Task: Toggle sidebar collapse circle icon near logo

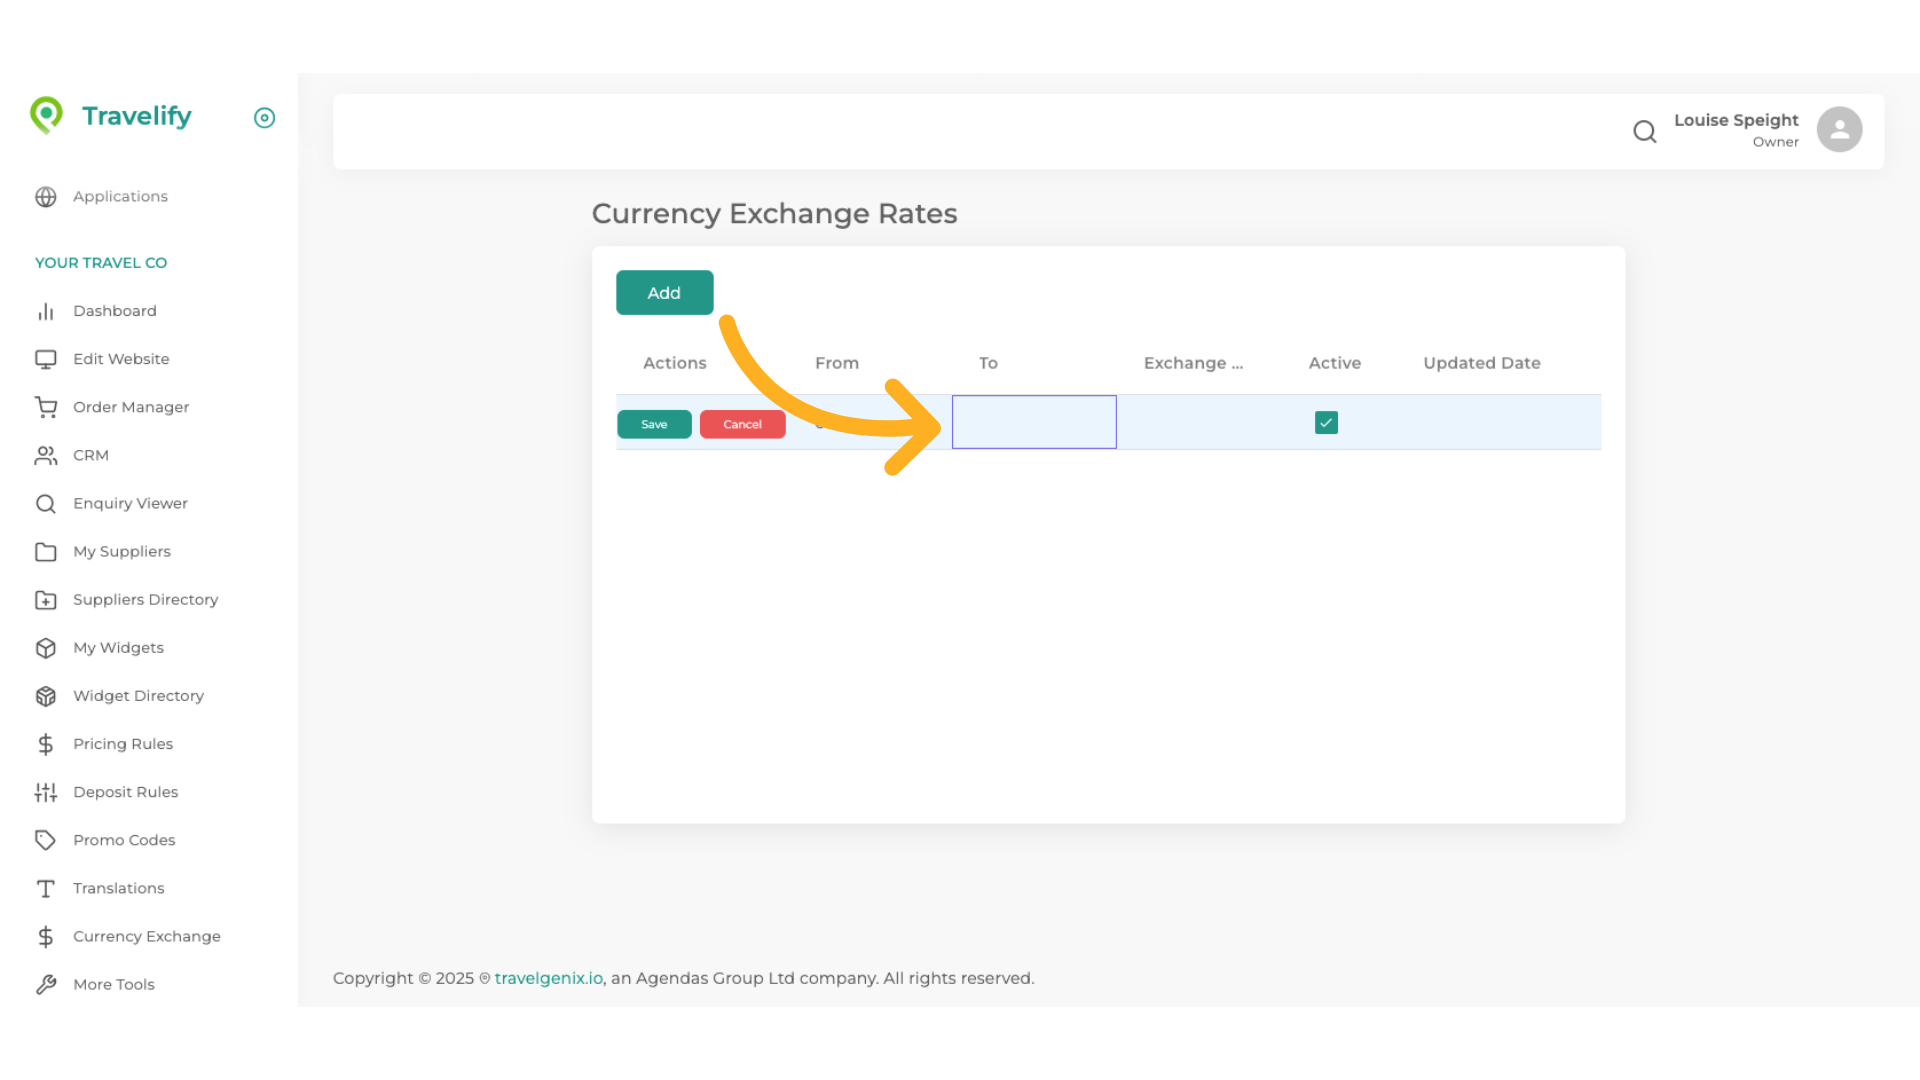Action: tap(264, 118)
